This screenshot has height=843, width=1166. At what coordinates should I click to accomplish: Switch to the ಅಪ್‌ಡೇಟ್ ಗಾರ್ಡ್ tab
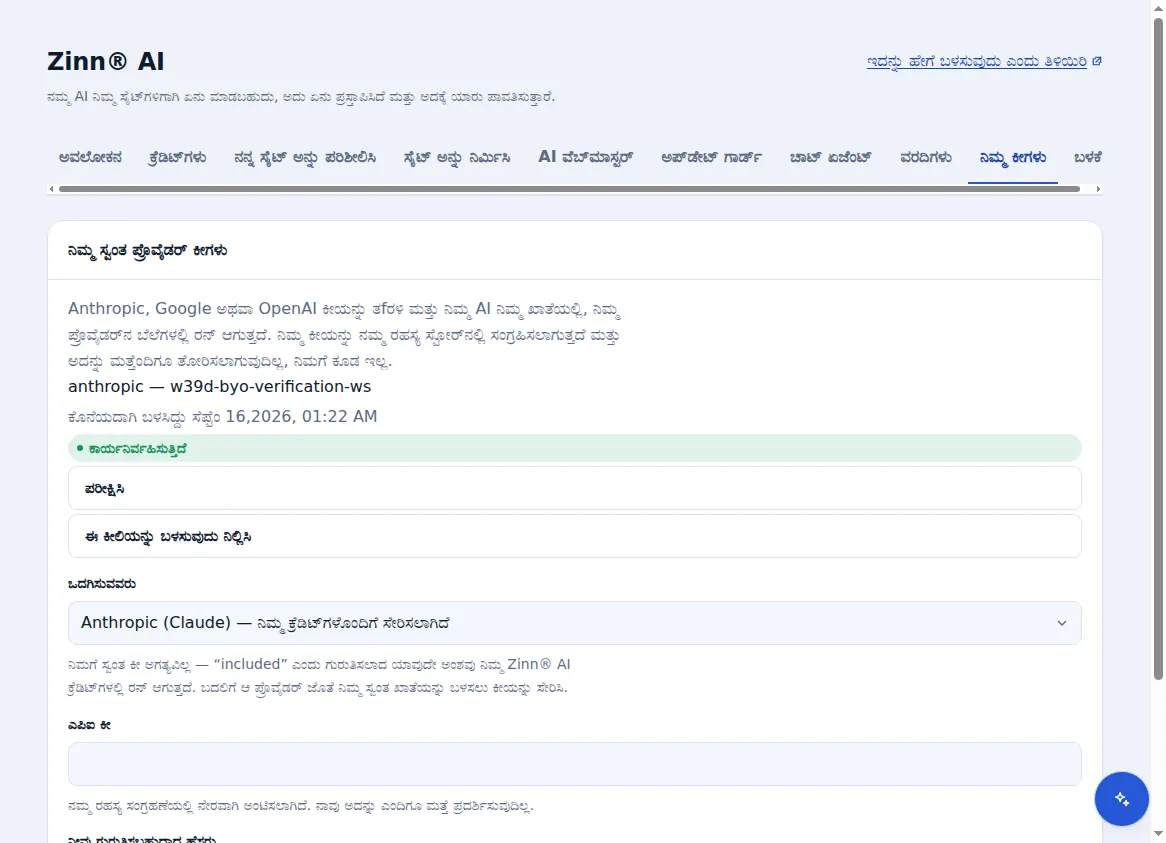click(711, 158)
